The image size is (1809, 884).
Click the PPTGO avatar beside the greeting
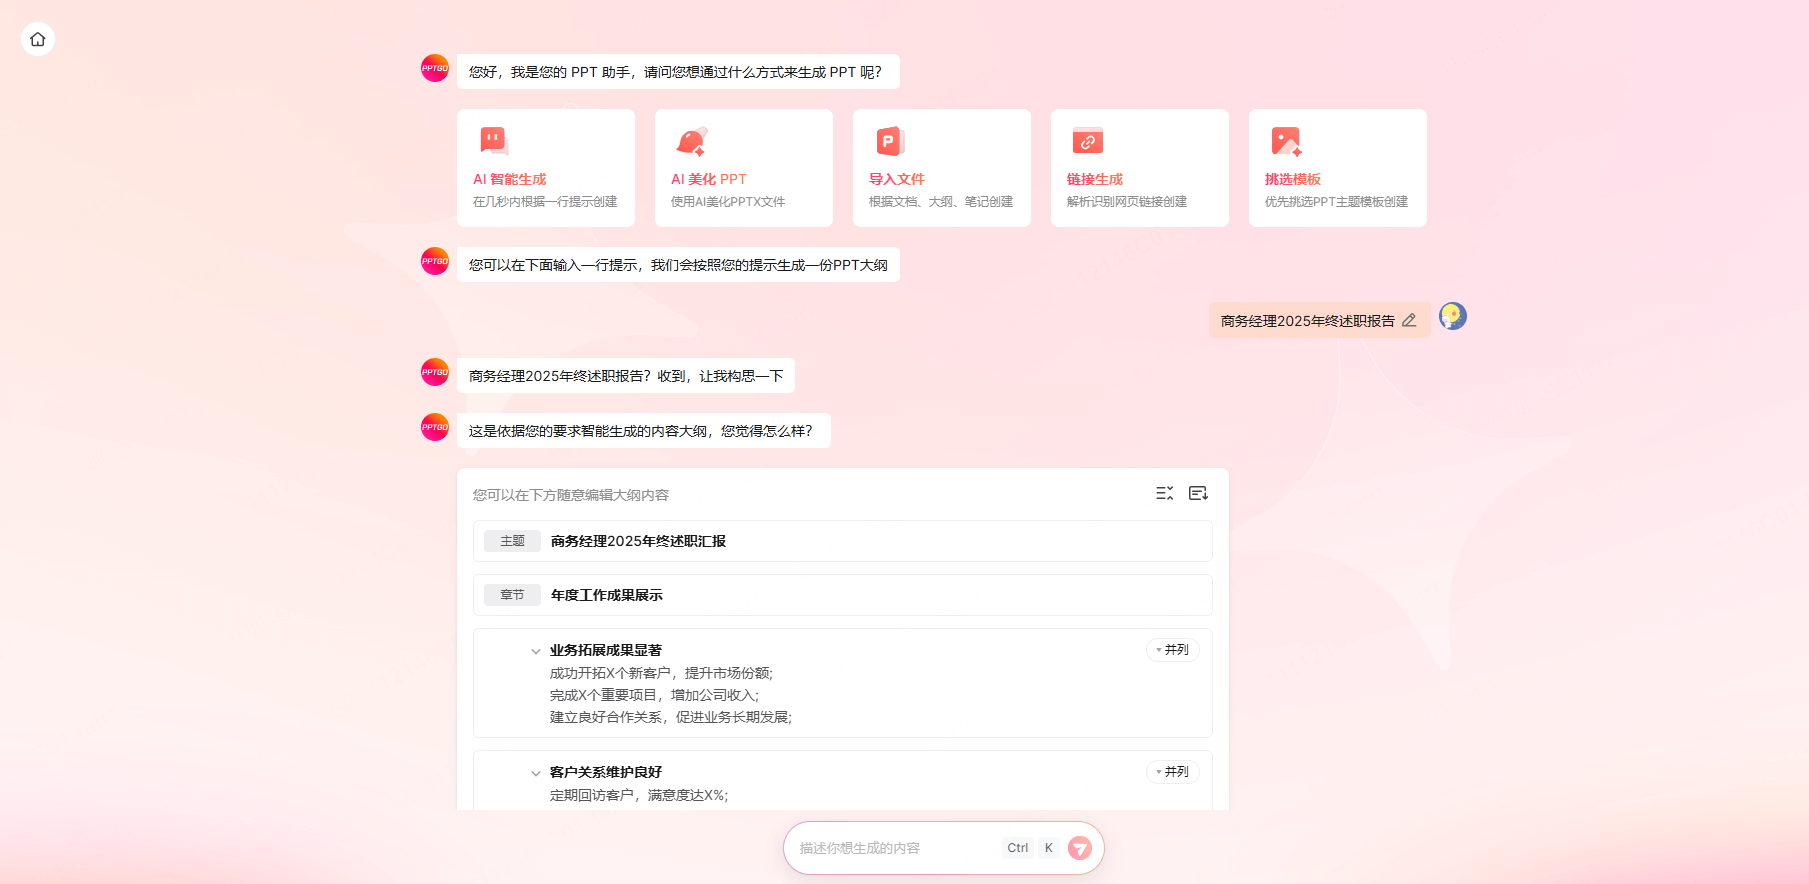[x=435, y=68]
